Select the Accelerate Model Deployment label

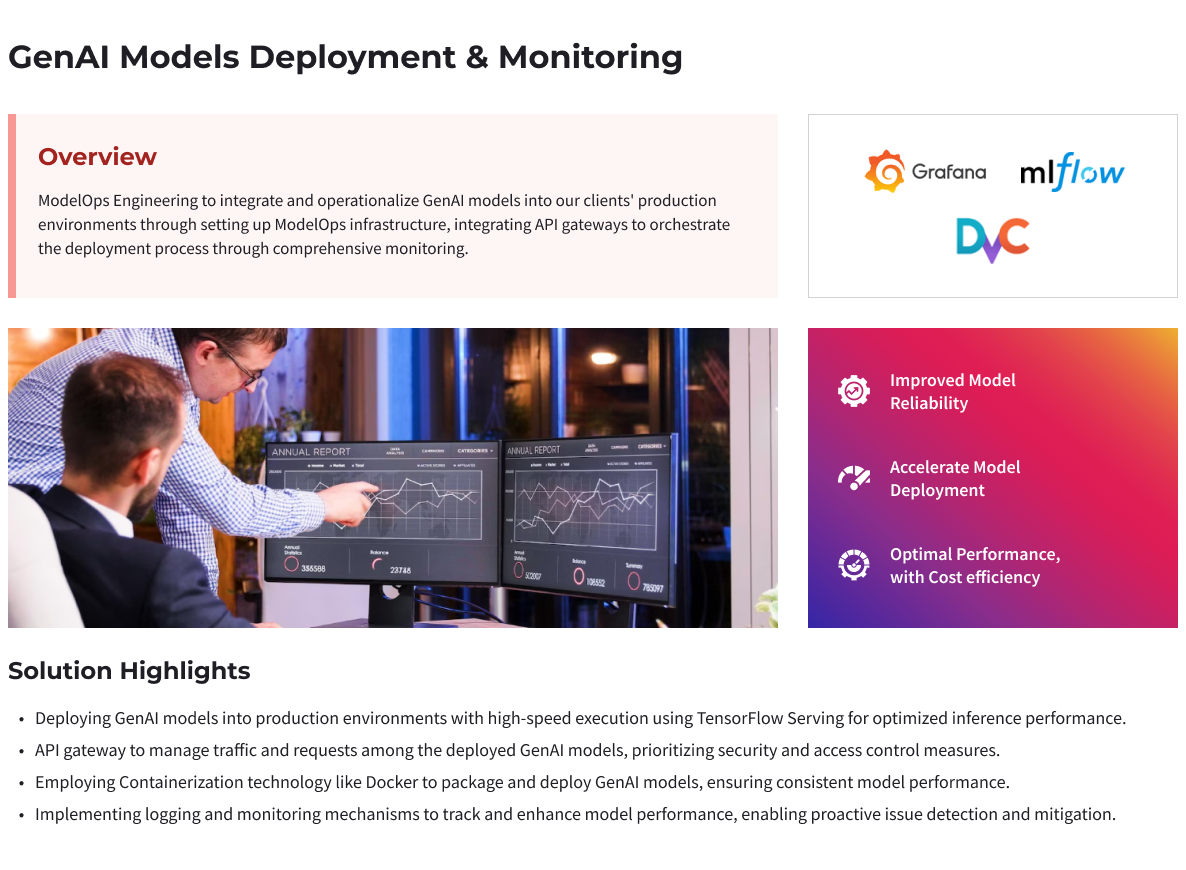coord(955,478)
